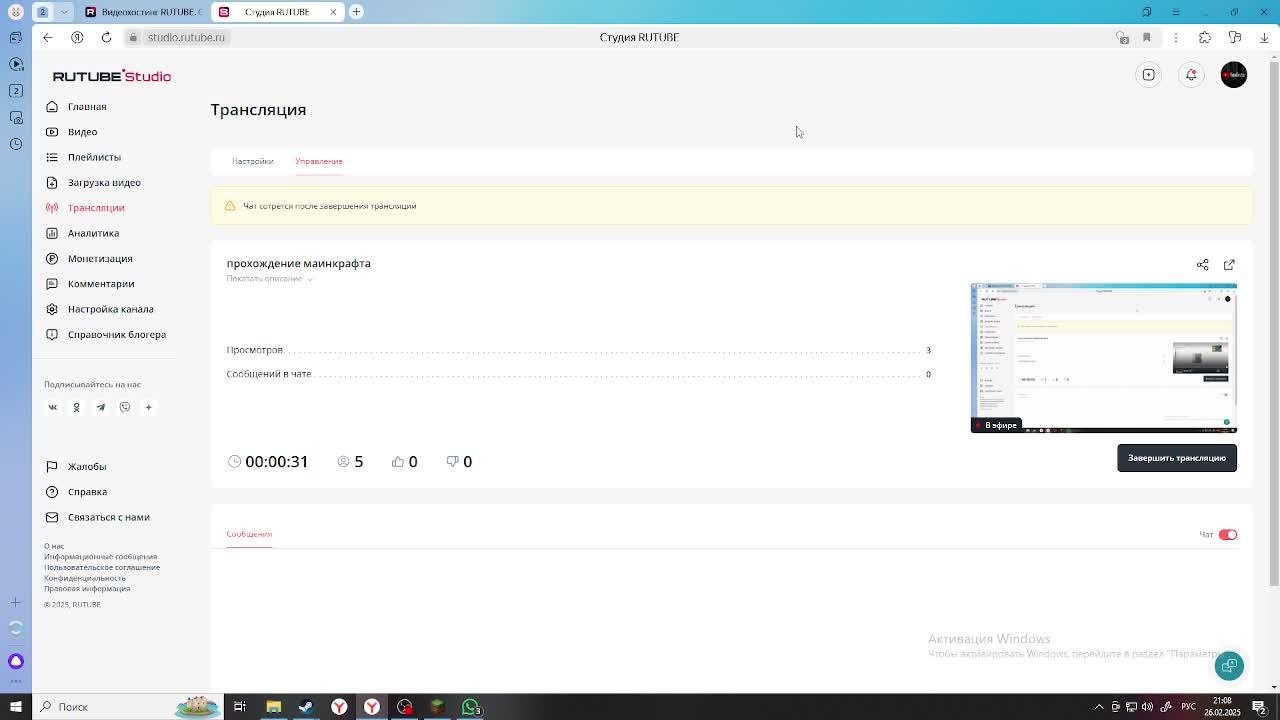Open the Telegram social link icon
This screenshot has width=1280, height=720.
(x=100, y=407)
